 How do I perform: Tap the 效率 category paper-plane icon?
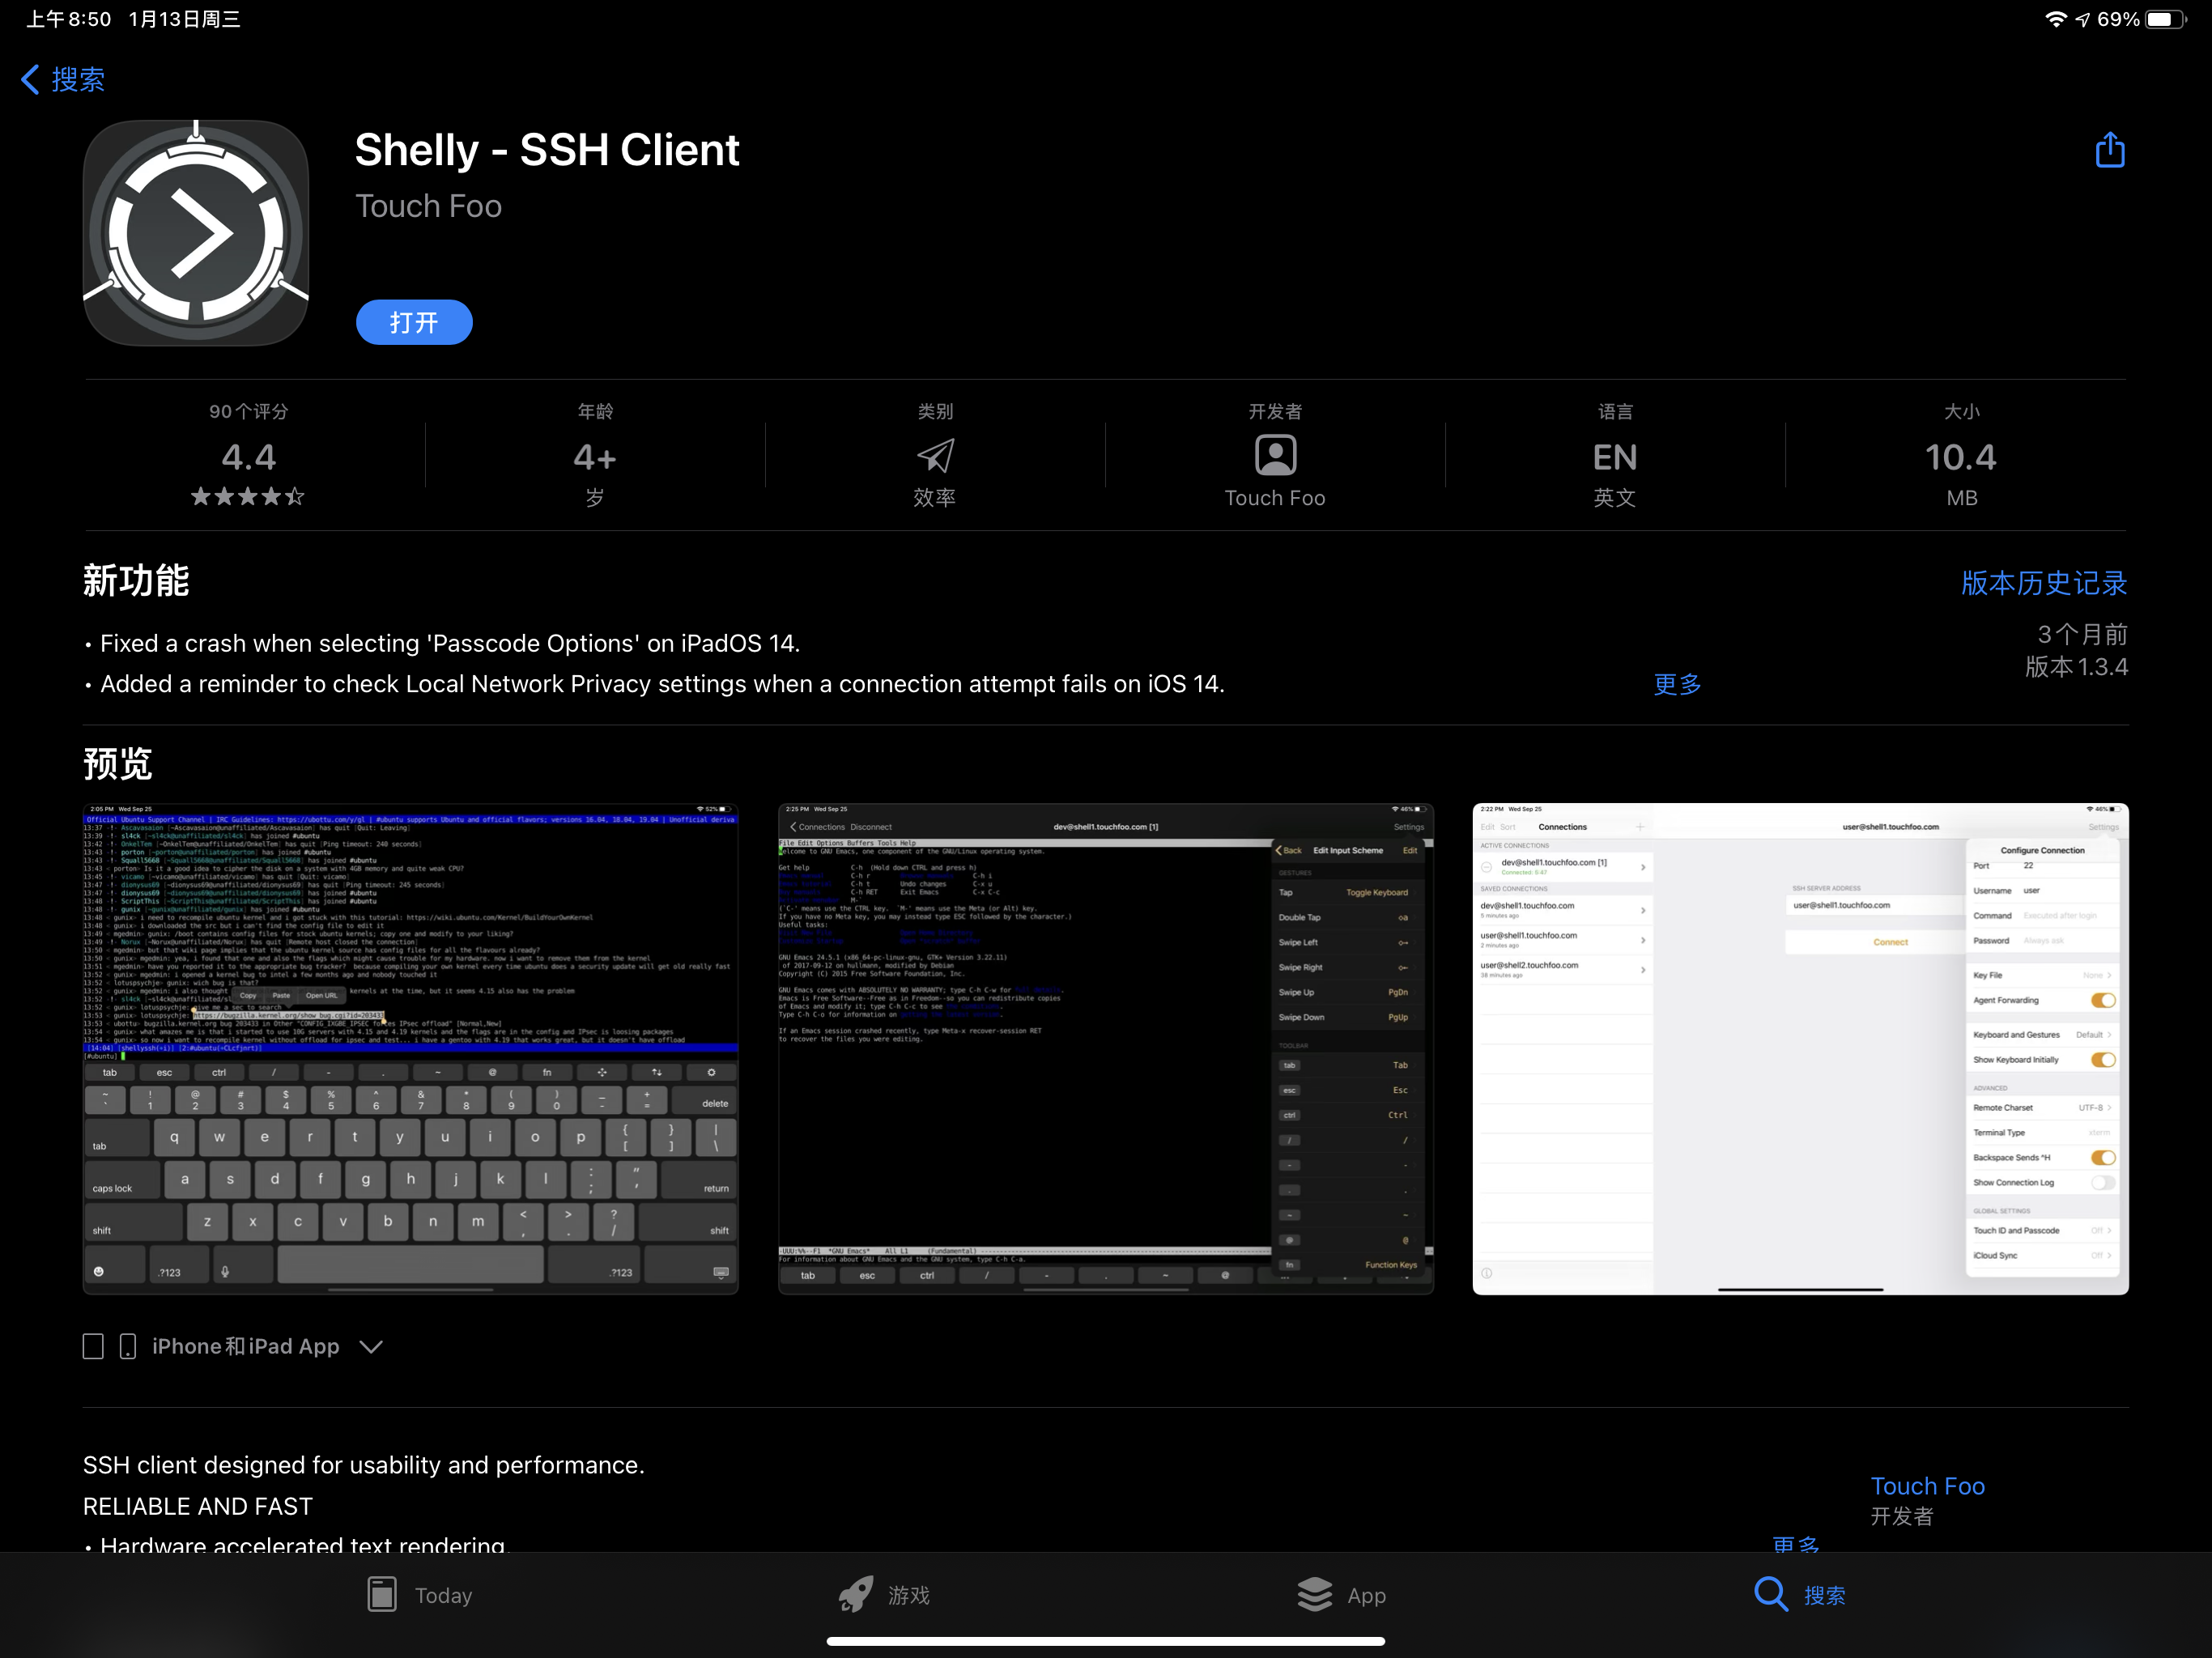(x=934, y=456)
